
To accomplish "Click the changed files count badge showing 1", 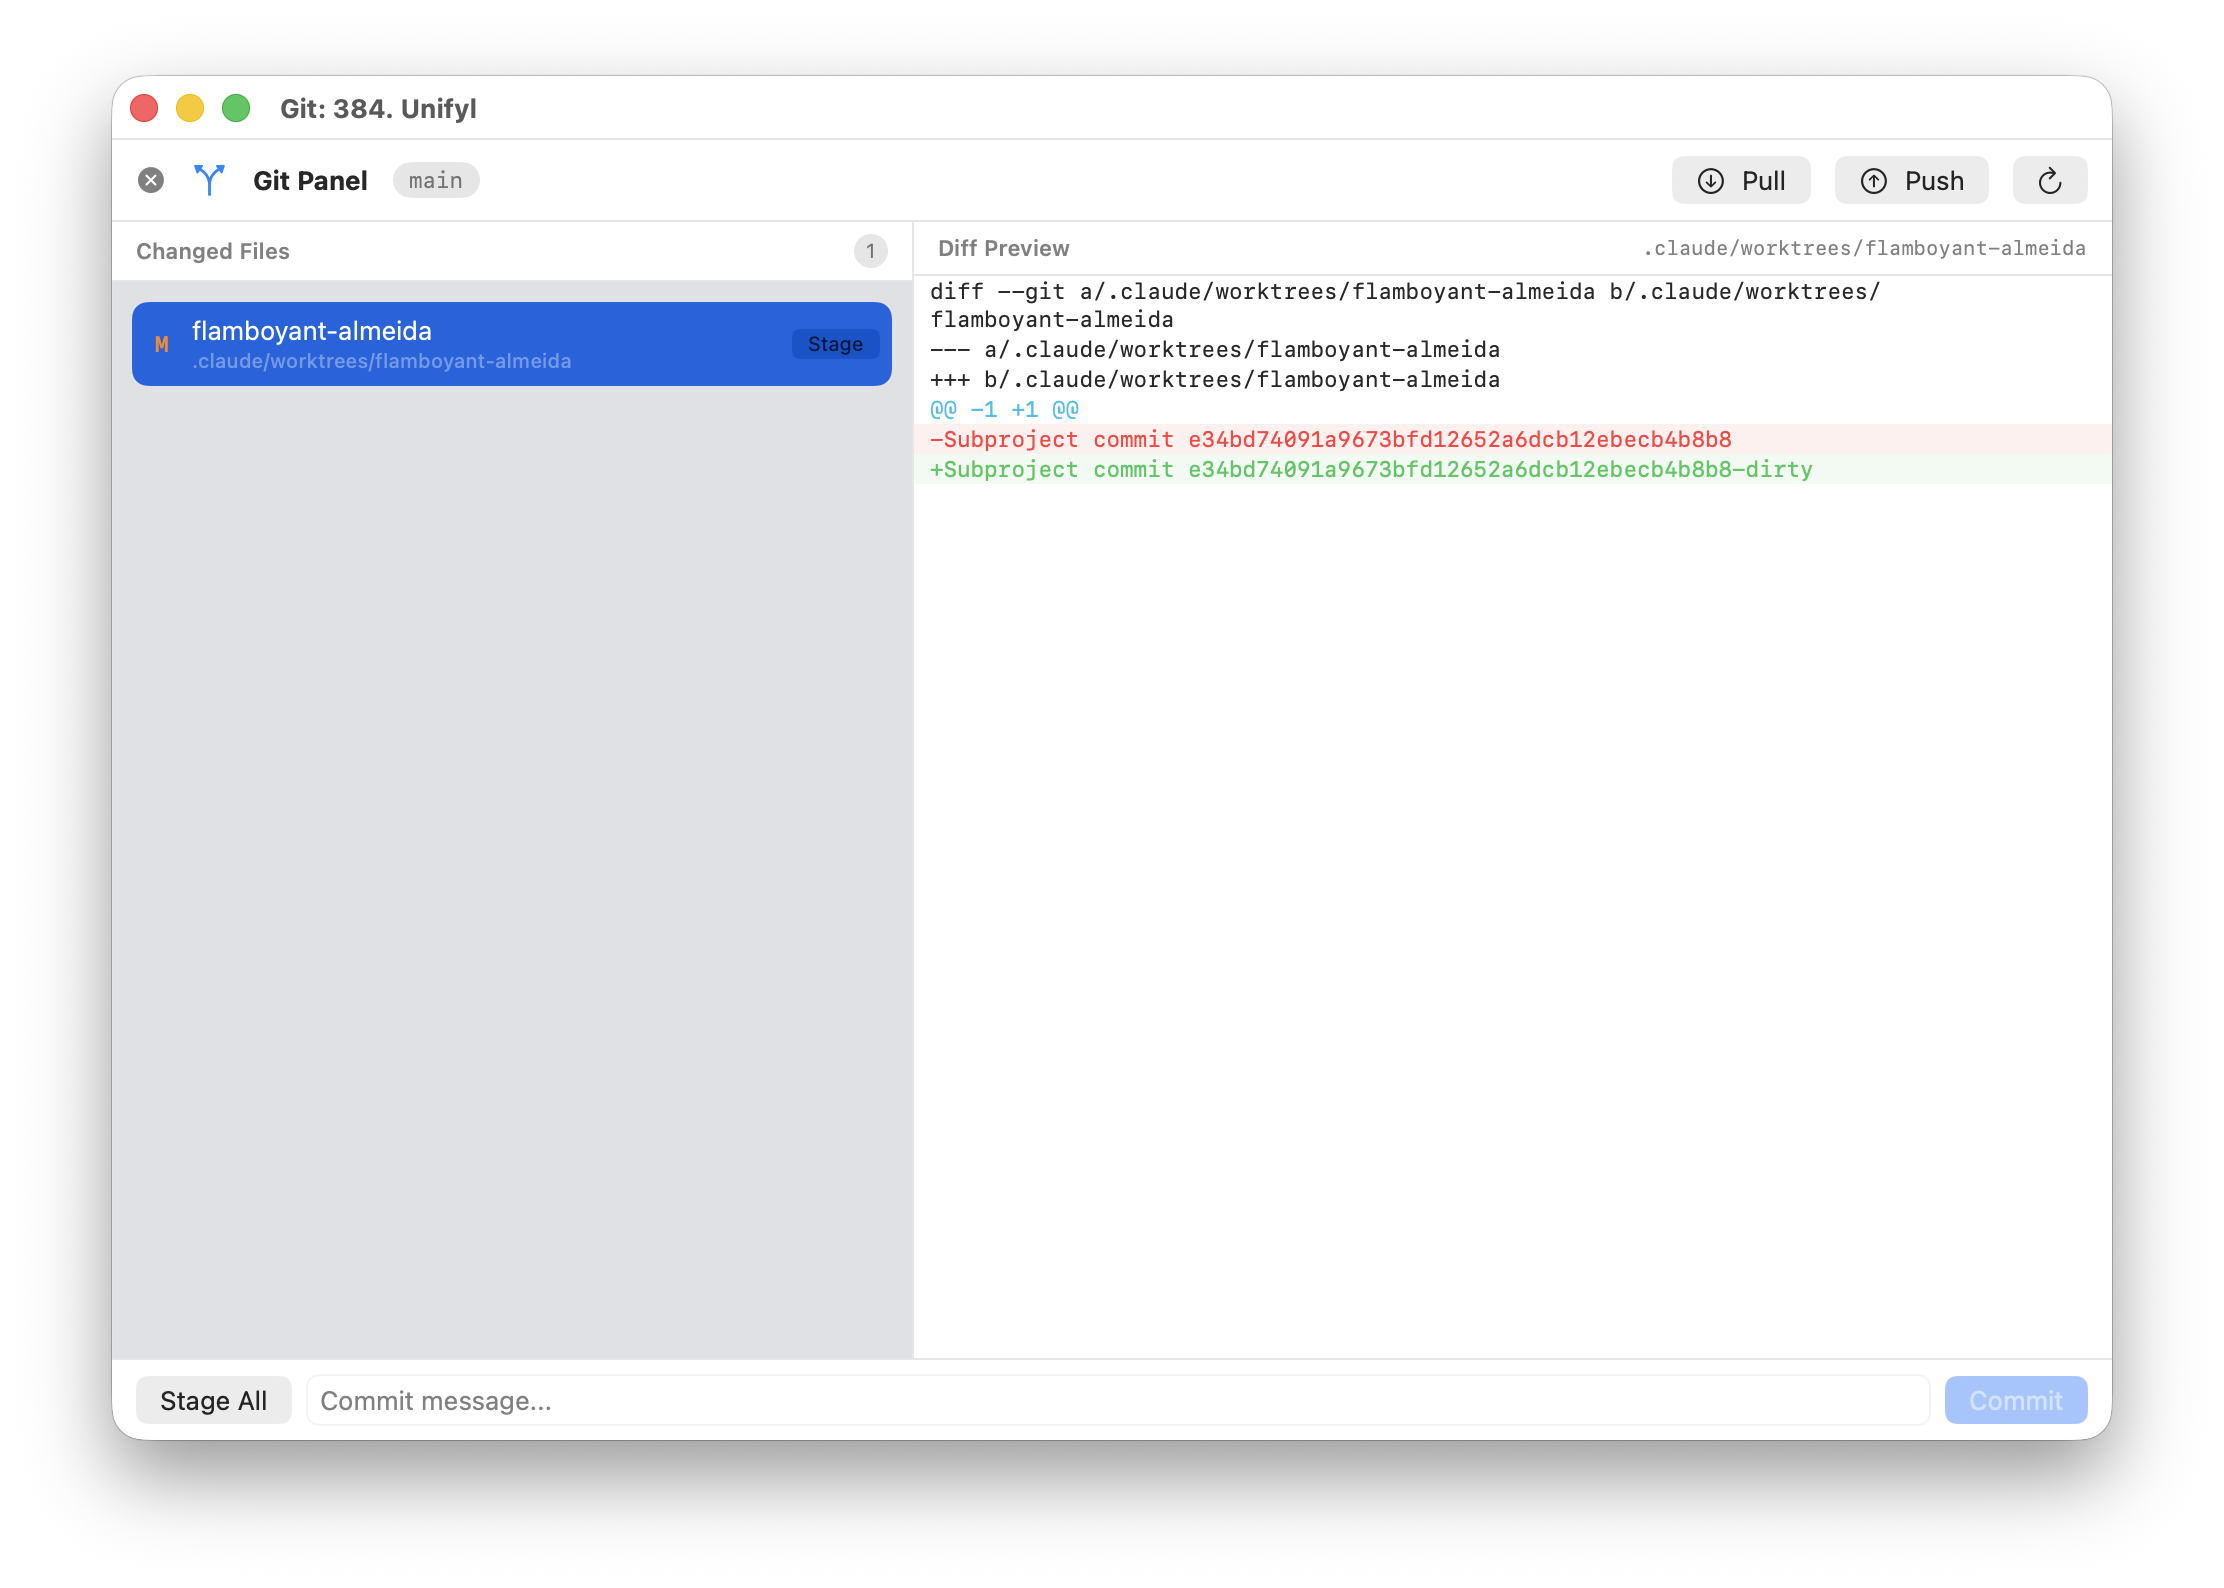I will pyautogui.click(x=869, y=251).
